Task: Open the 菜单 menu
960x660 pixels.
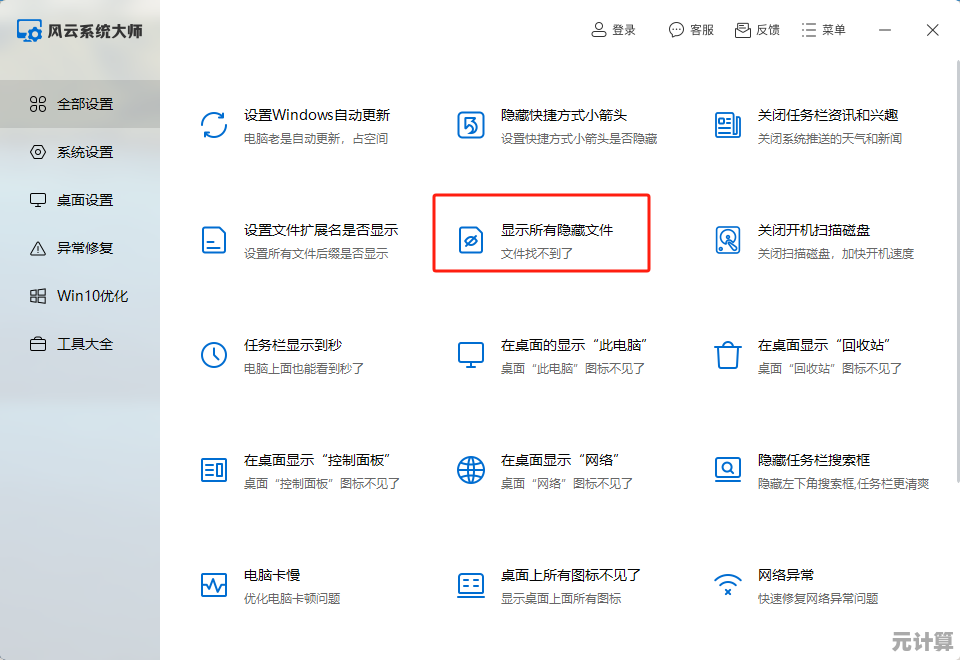Action: [833, 30]
